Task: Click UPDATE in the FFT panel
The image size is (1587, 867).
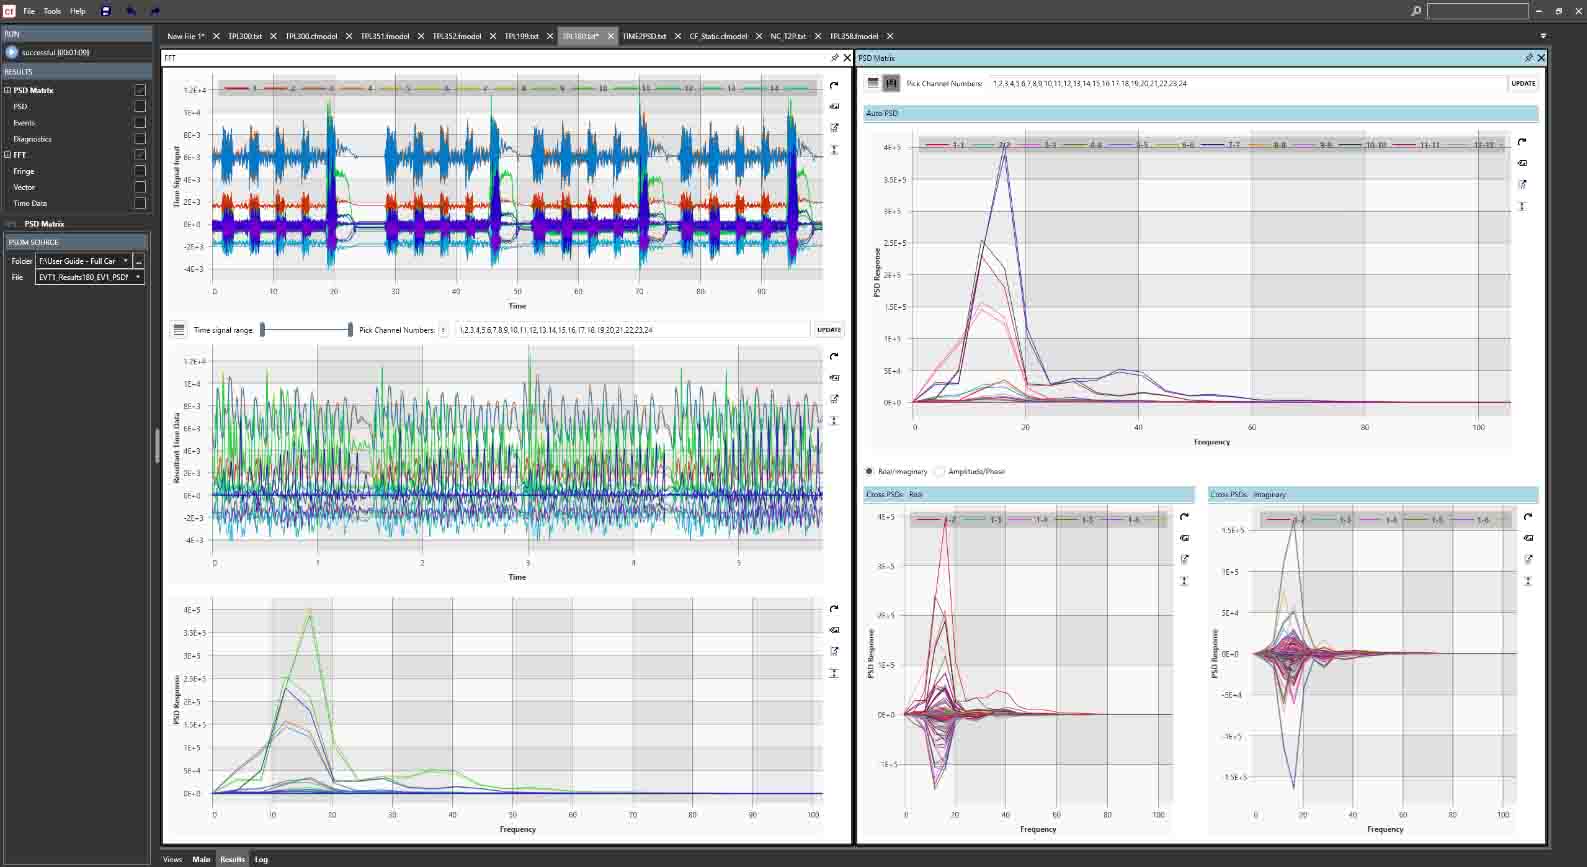Action: 829,329
